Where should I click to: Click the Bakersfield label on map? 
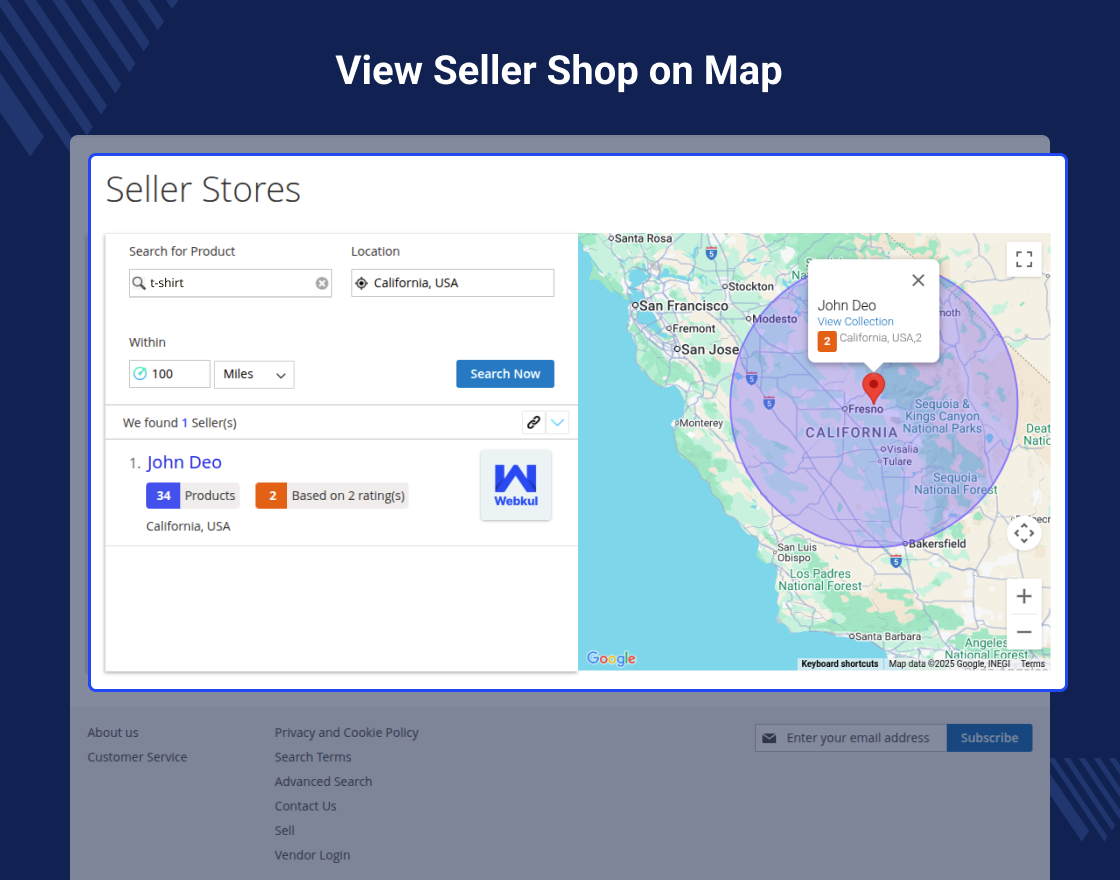[937, 544]
